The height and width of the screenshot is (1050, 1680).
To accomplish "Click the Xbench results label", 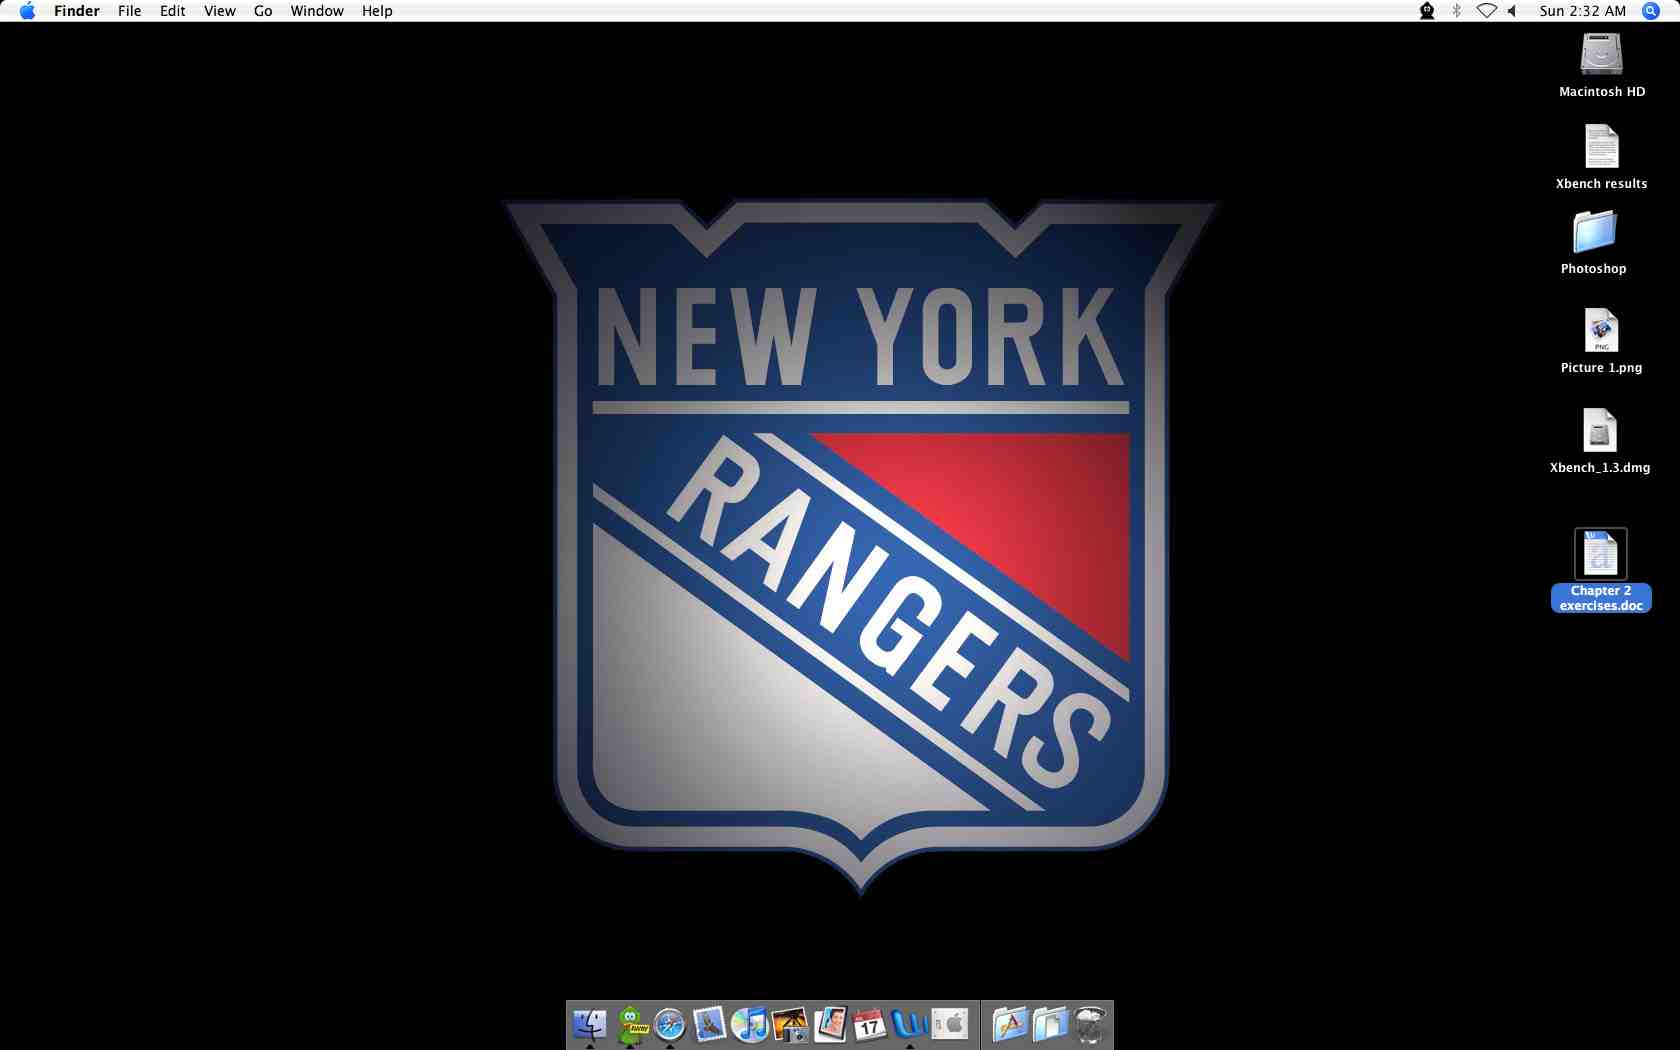I will (1601, 184).
